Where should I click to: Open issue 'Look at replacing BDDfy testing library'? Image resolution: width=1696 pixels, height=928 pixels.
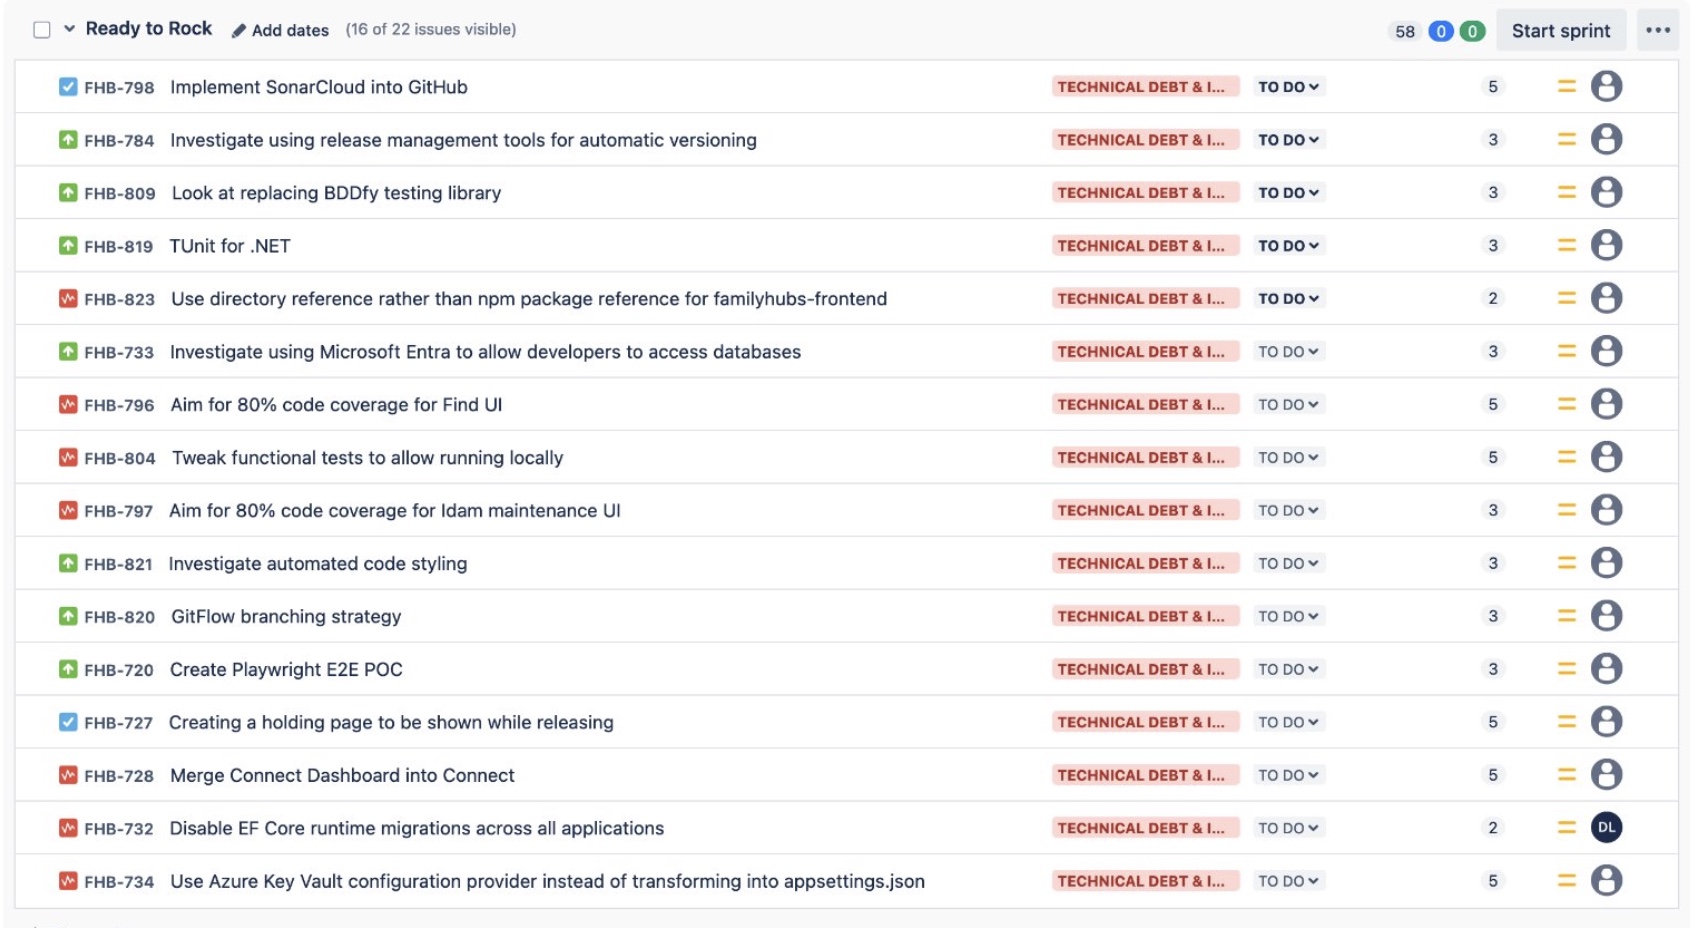click(x=336, y=193)
